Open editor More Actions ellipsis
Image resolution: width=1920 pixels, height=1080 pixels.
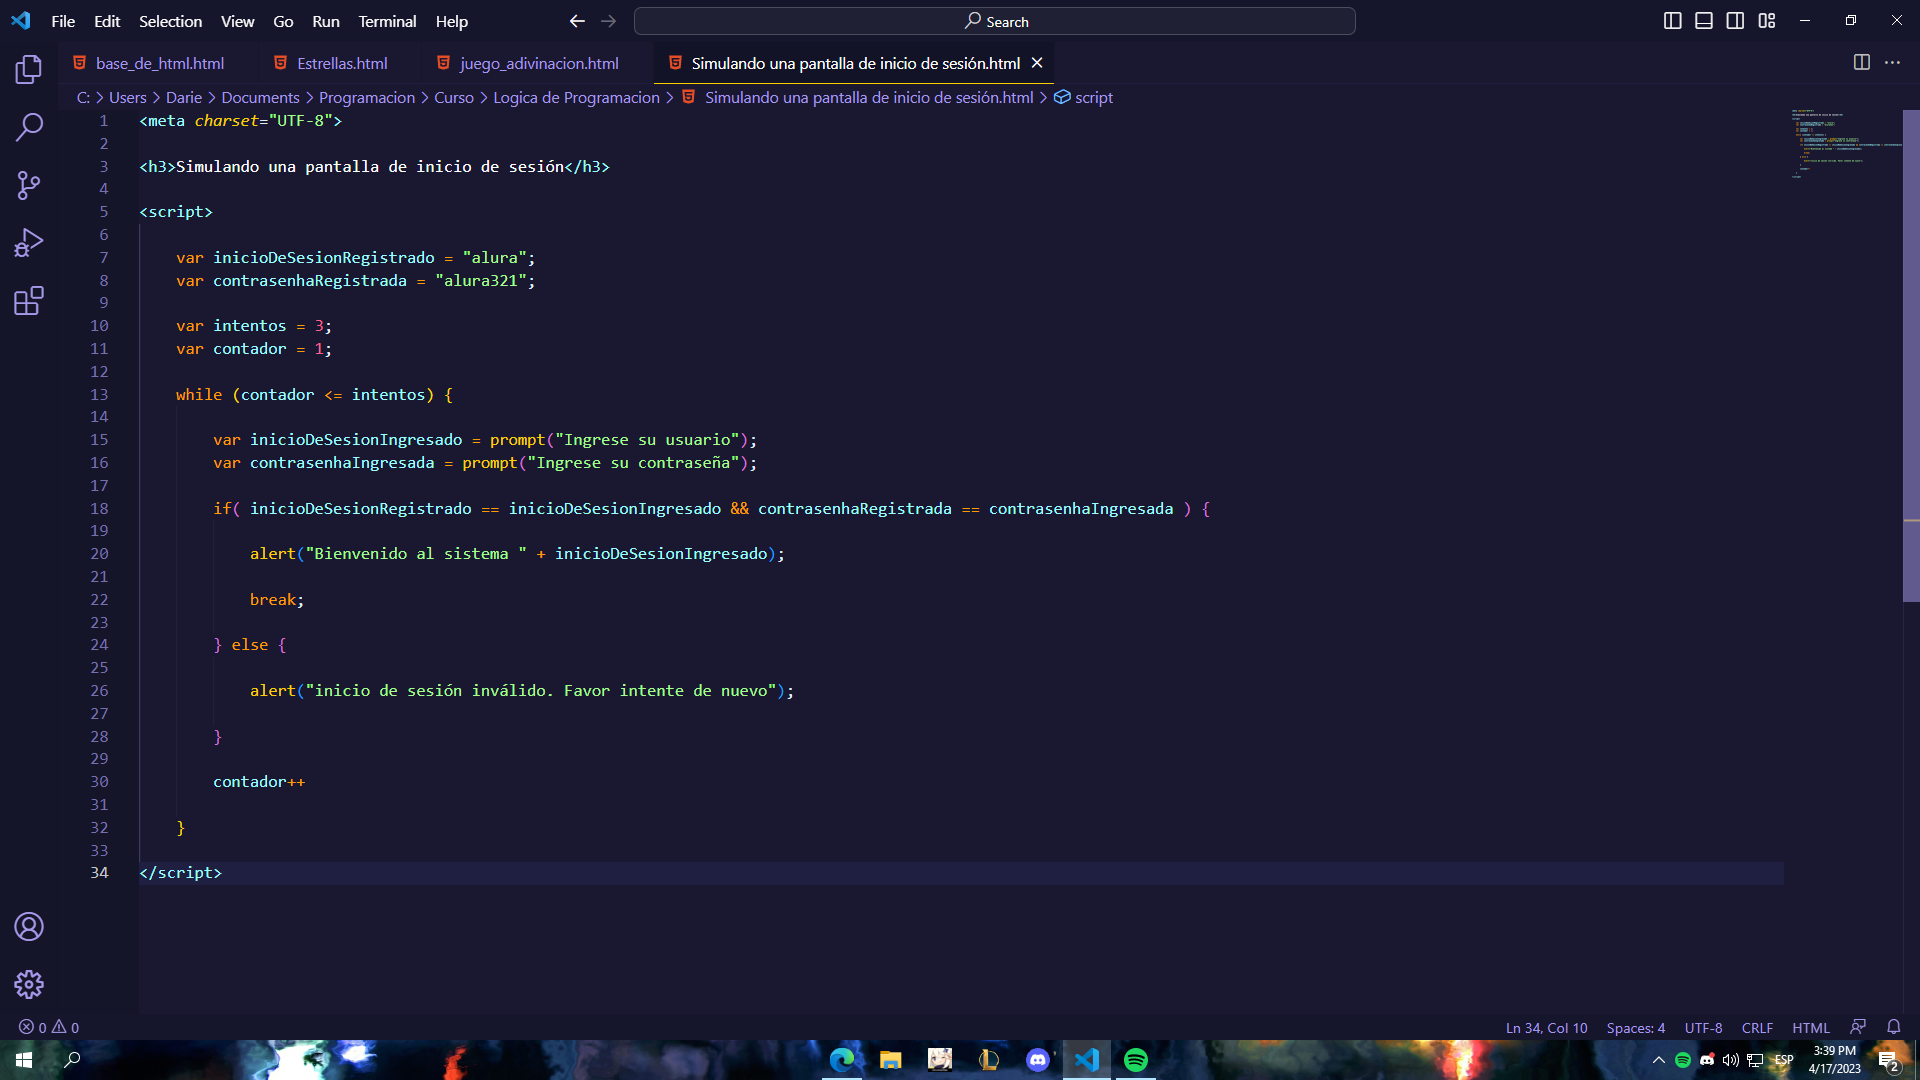coord(1892,62)
